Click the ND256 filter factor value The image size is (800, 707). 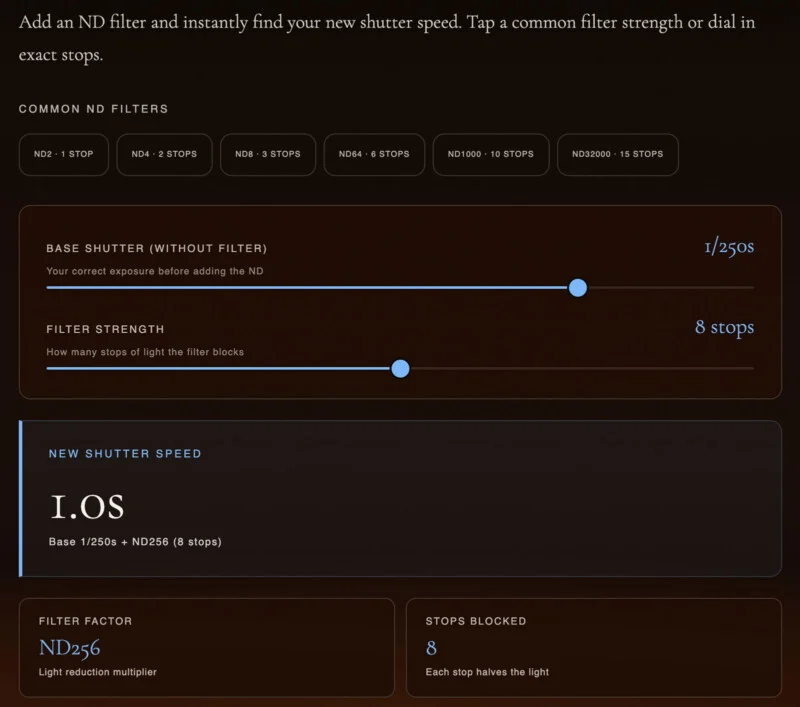pos(69,647)
